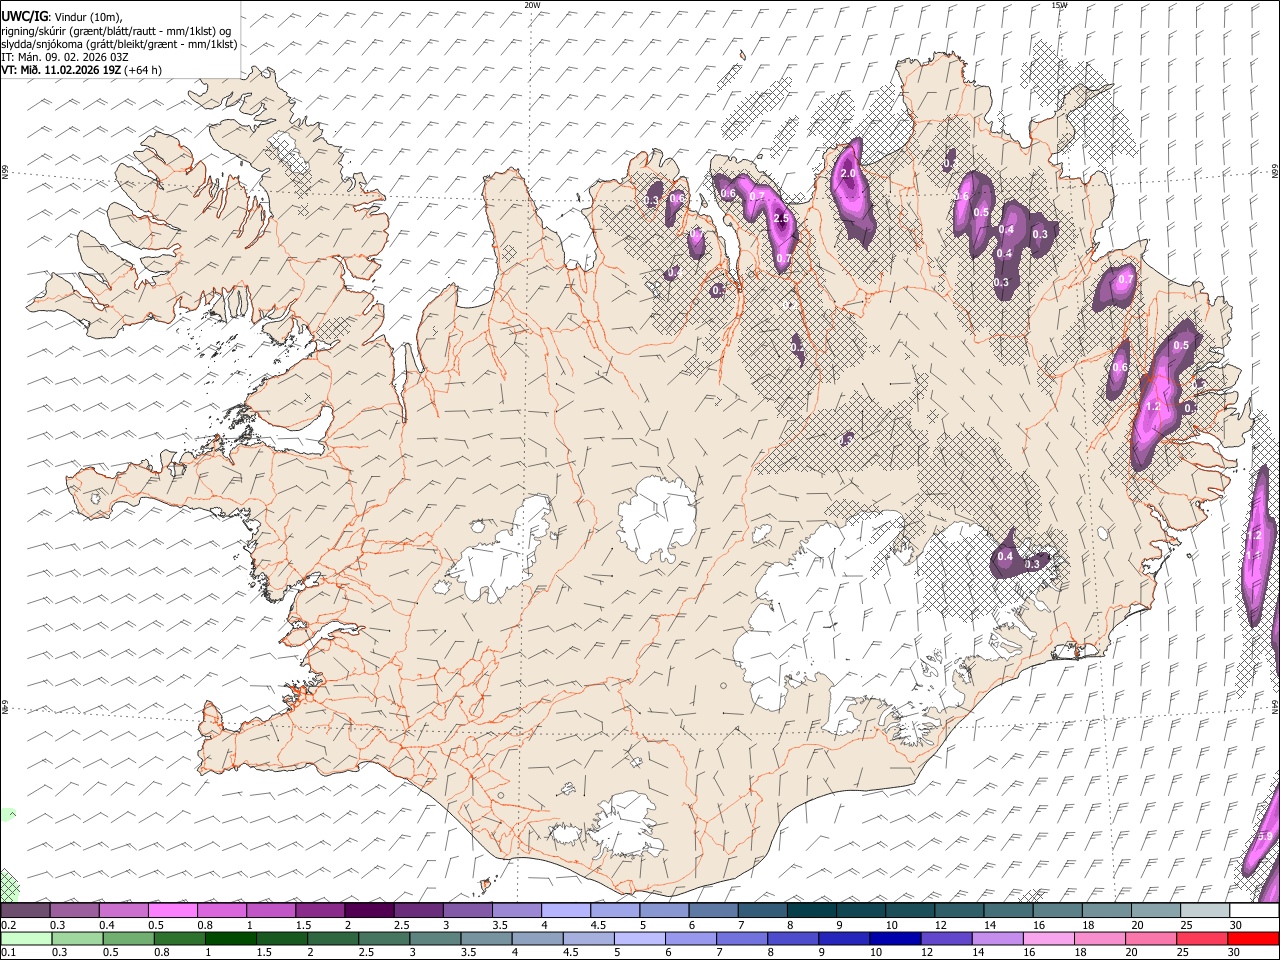Click the magenta 1.5 swatch, upper legend row
Viewport: 1280px width, 960px height.
pos(319,911)
